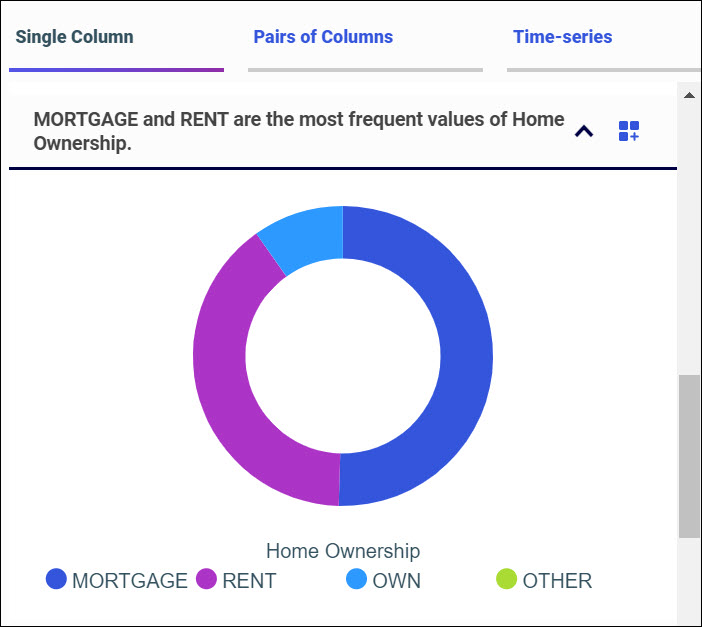Screen dimensions: 702x627
Task: Open the Pairs of Columns tab
Action: tap(323, 37)
